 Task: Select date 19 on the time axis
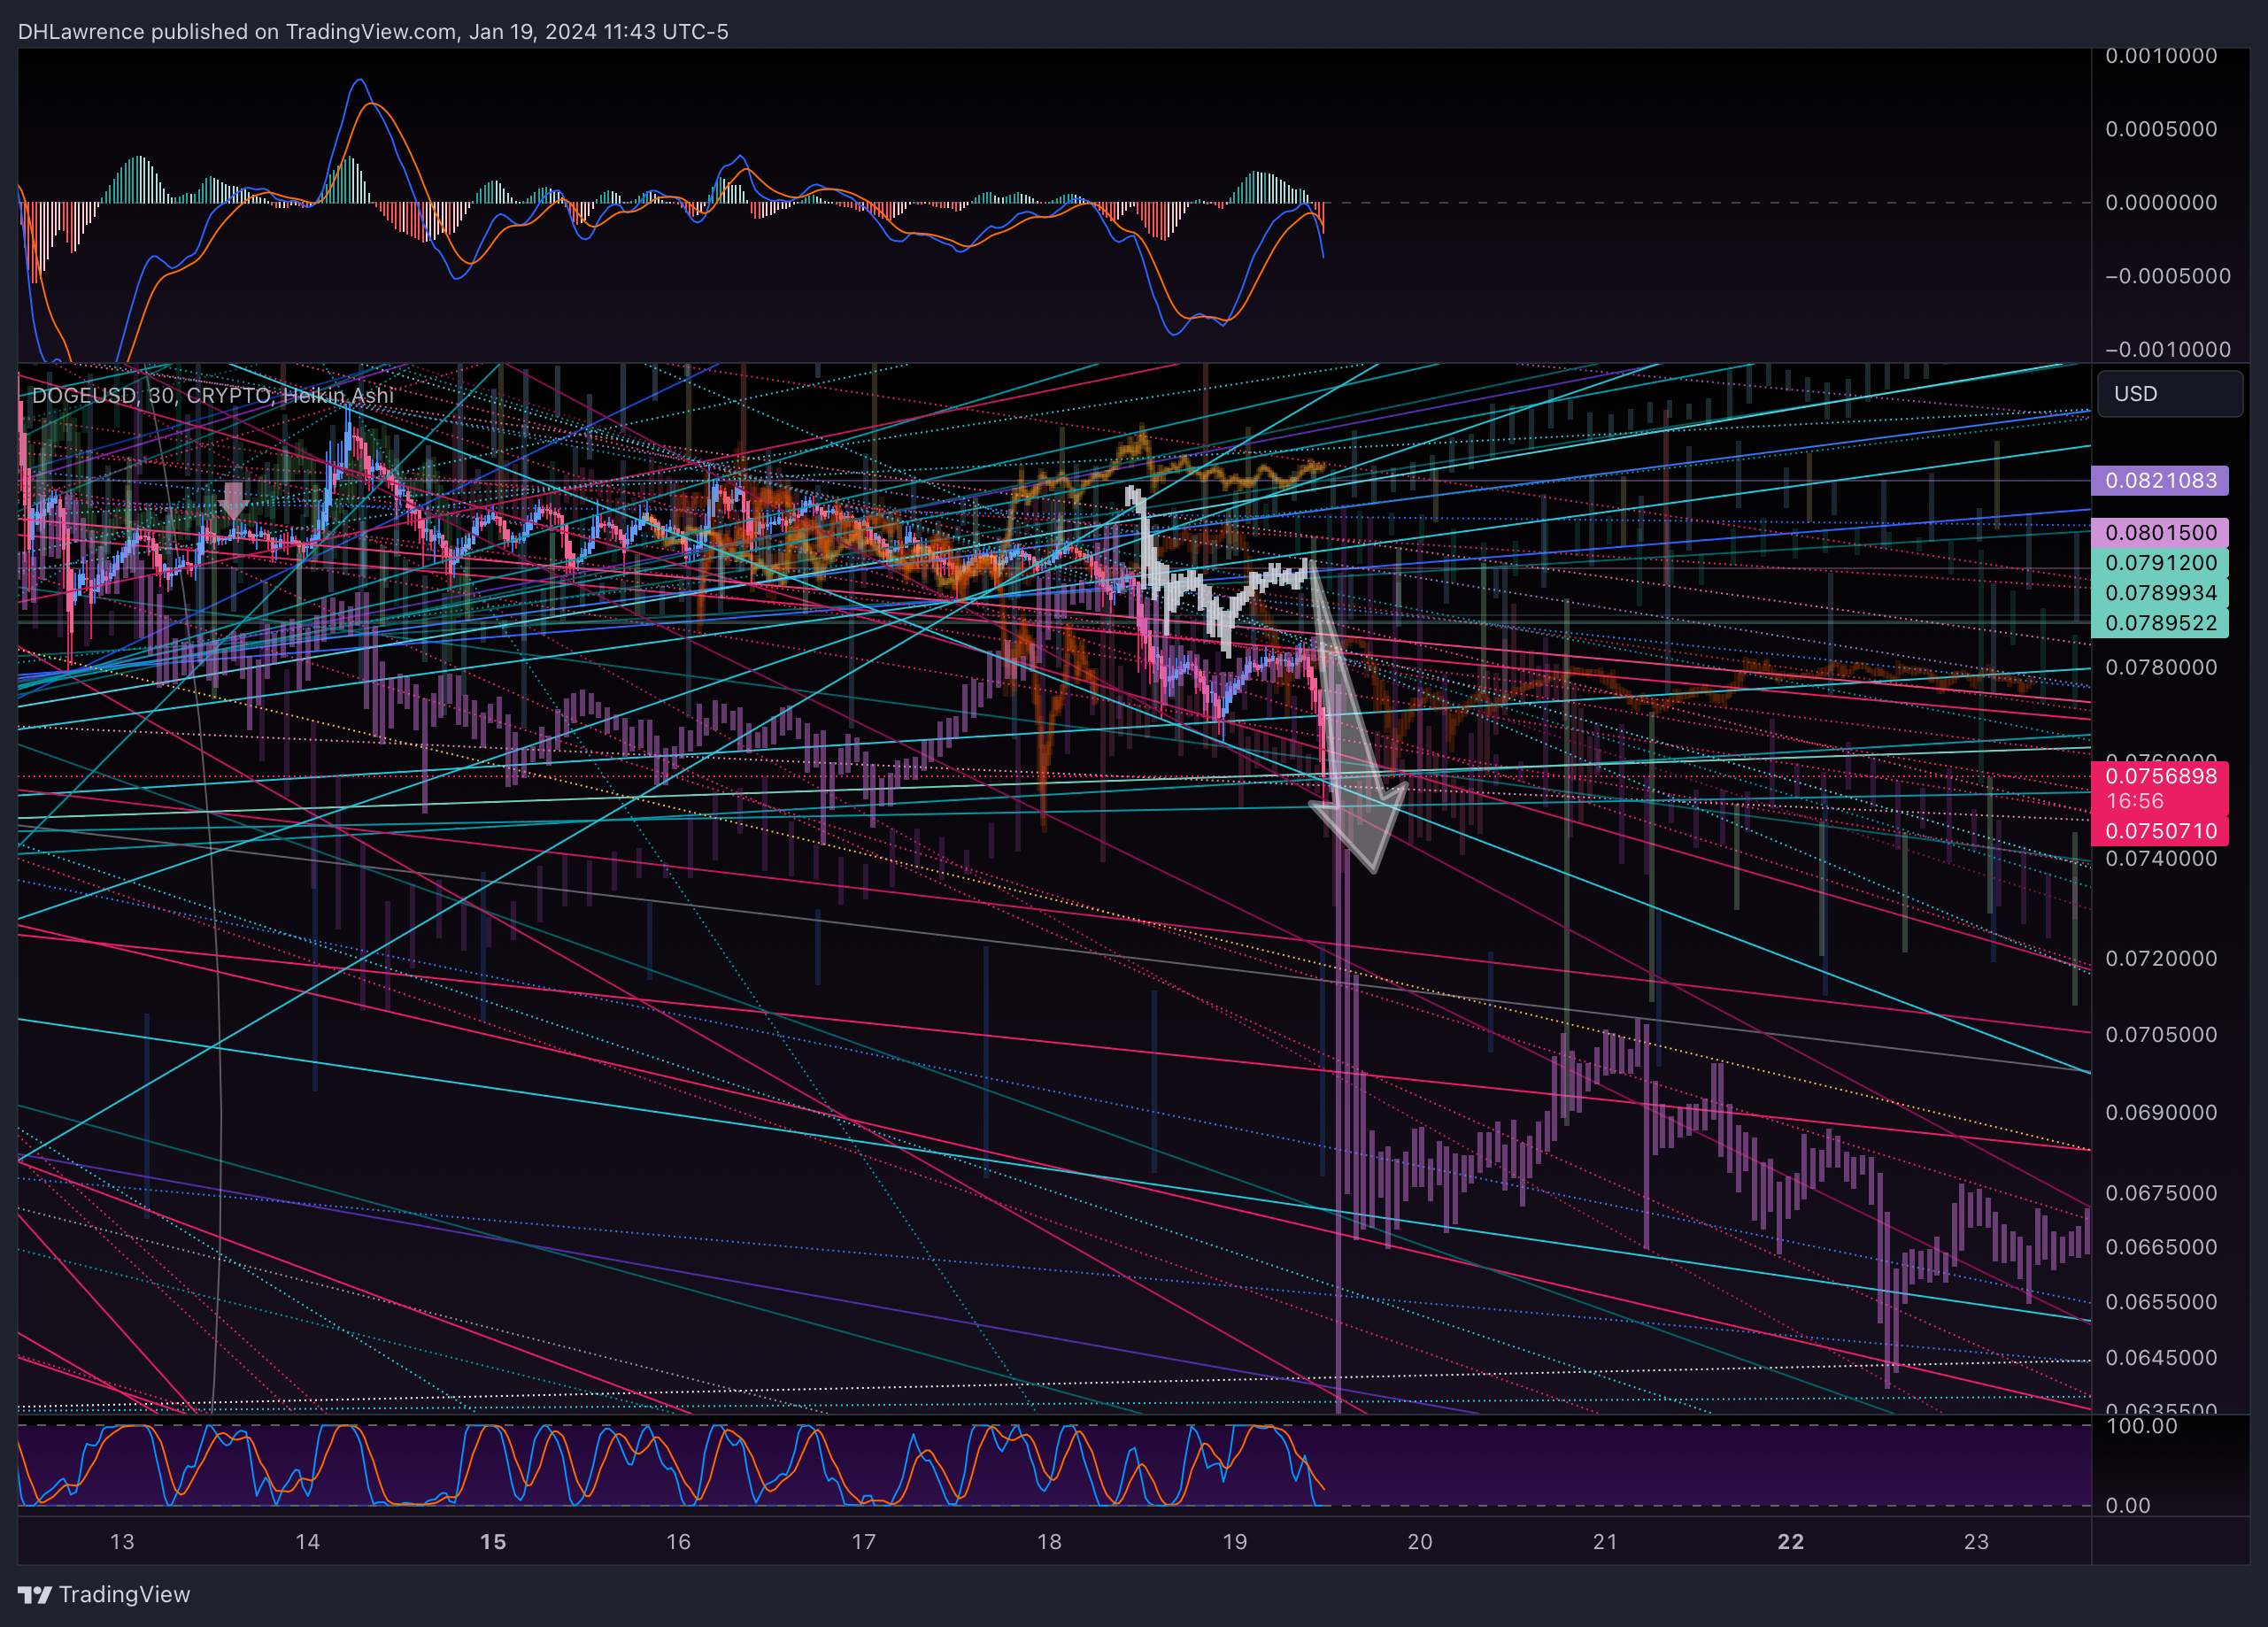(1235, 1541)
